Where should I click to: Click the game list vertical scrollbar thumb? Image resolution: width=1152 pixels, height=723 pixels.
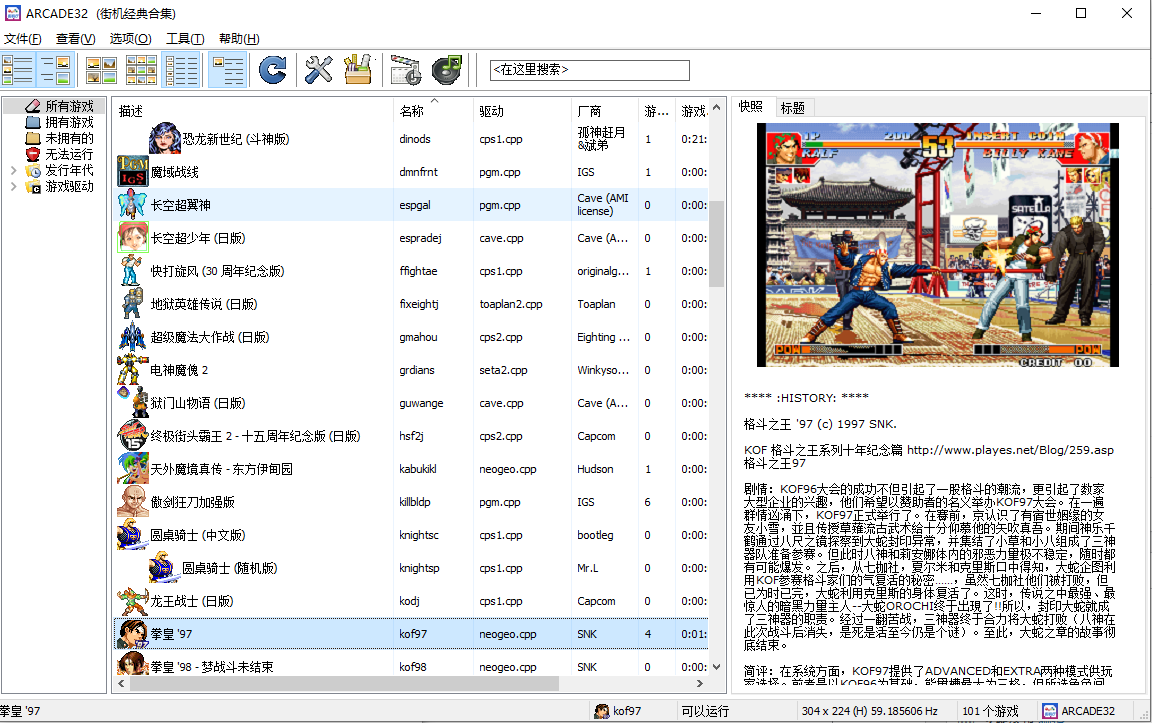pyautogui.click(x=717, y=242)
